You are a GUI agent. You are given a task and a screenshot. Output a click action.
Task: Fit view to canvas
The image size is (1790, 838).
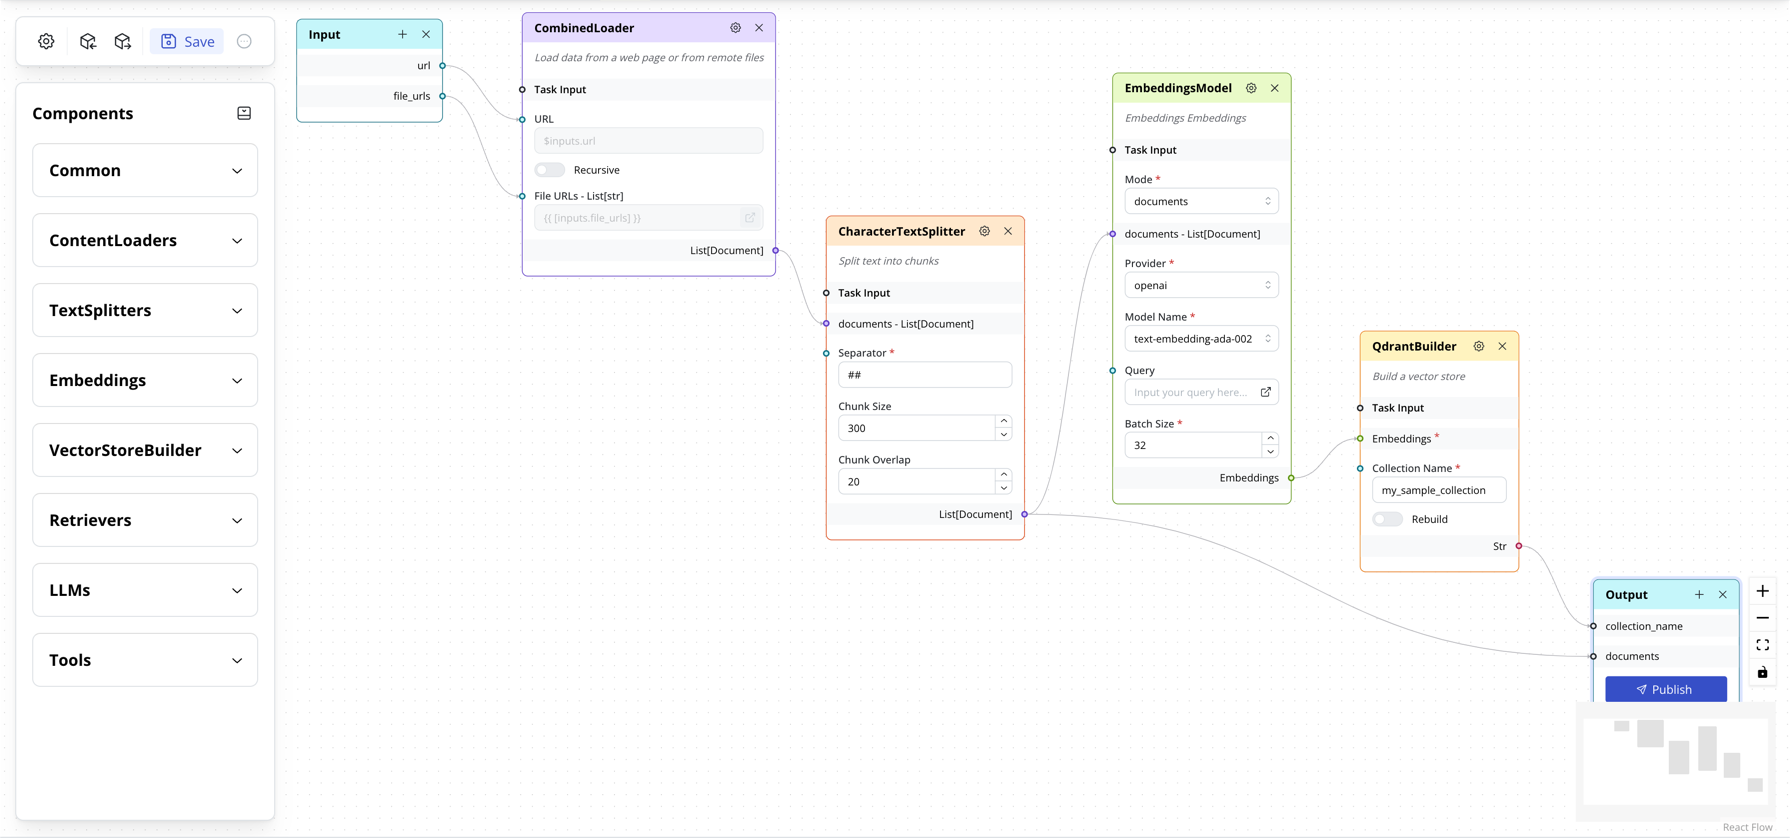(1762, 645)
